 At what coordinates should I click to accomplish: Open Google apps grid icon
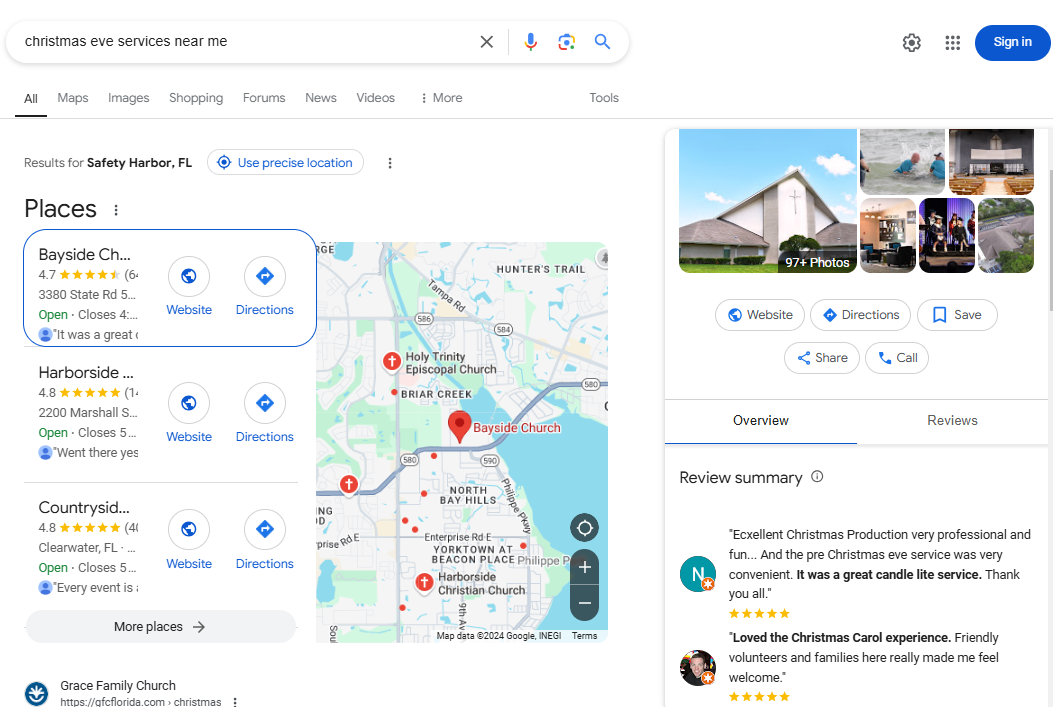tap(952, 43)
